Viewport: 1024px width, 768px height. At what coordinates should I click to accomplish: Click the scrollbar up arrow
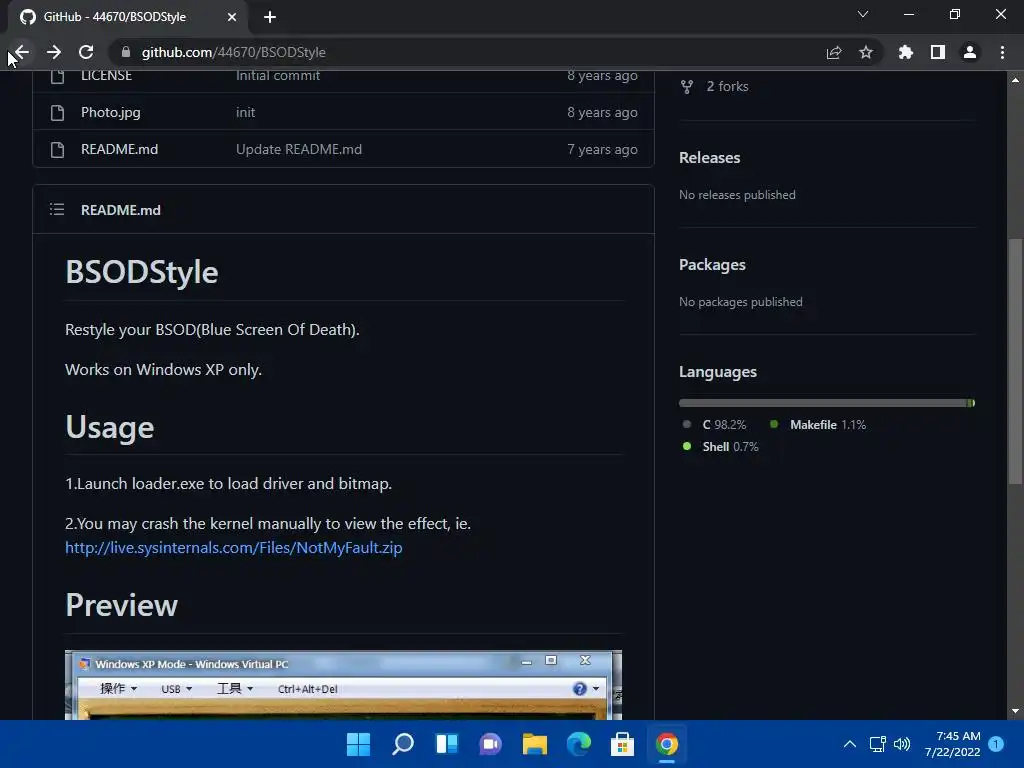(x=1015, y=80)
